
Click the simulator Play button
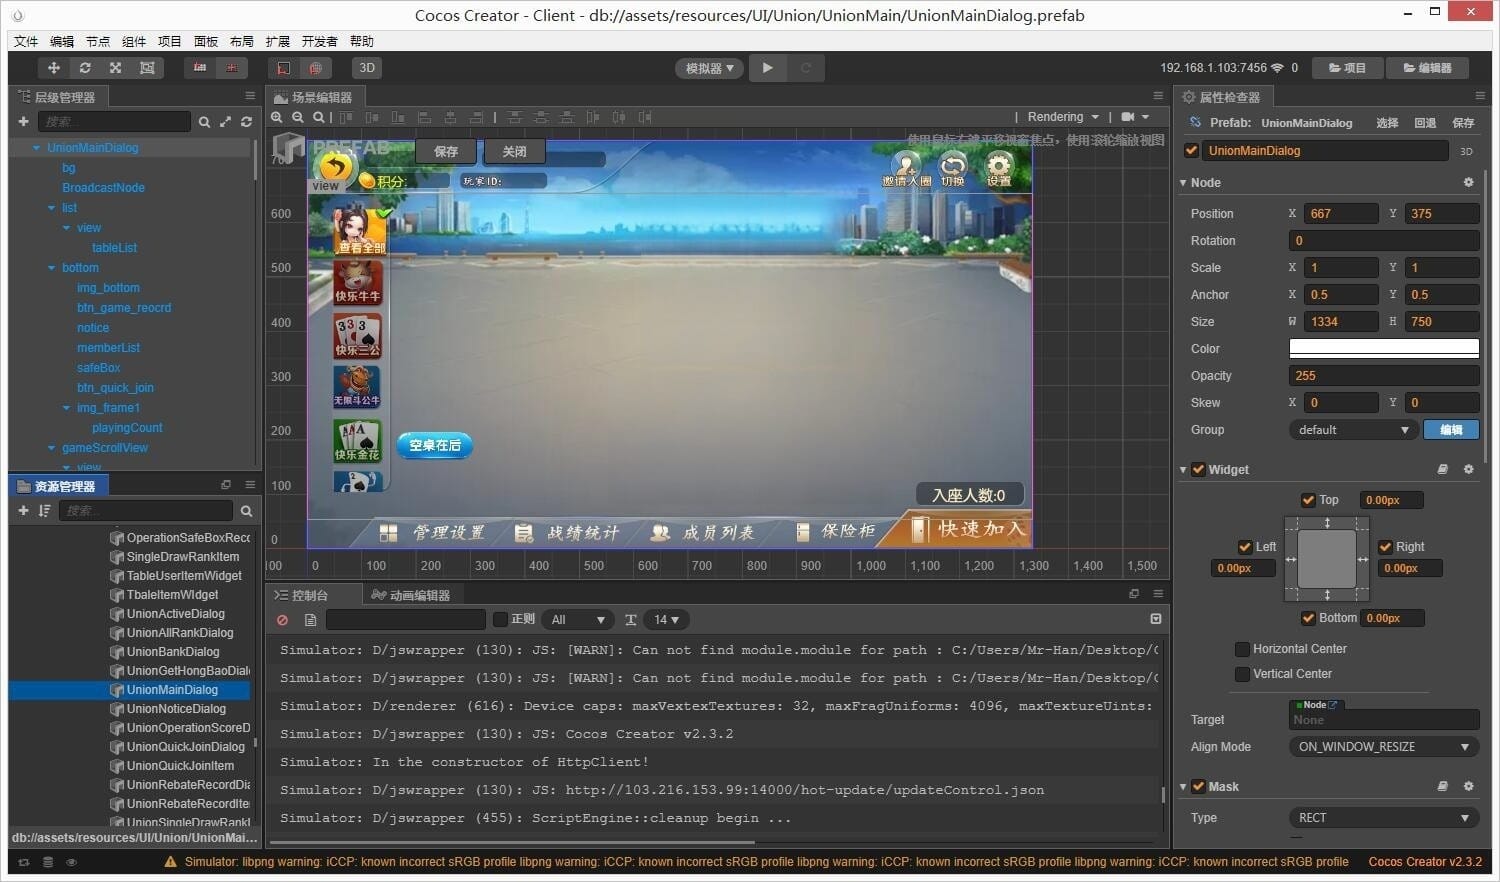click(767, 68)
